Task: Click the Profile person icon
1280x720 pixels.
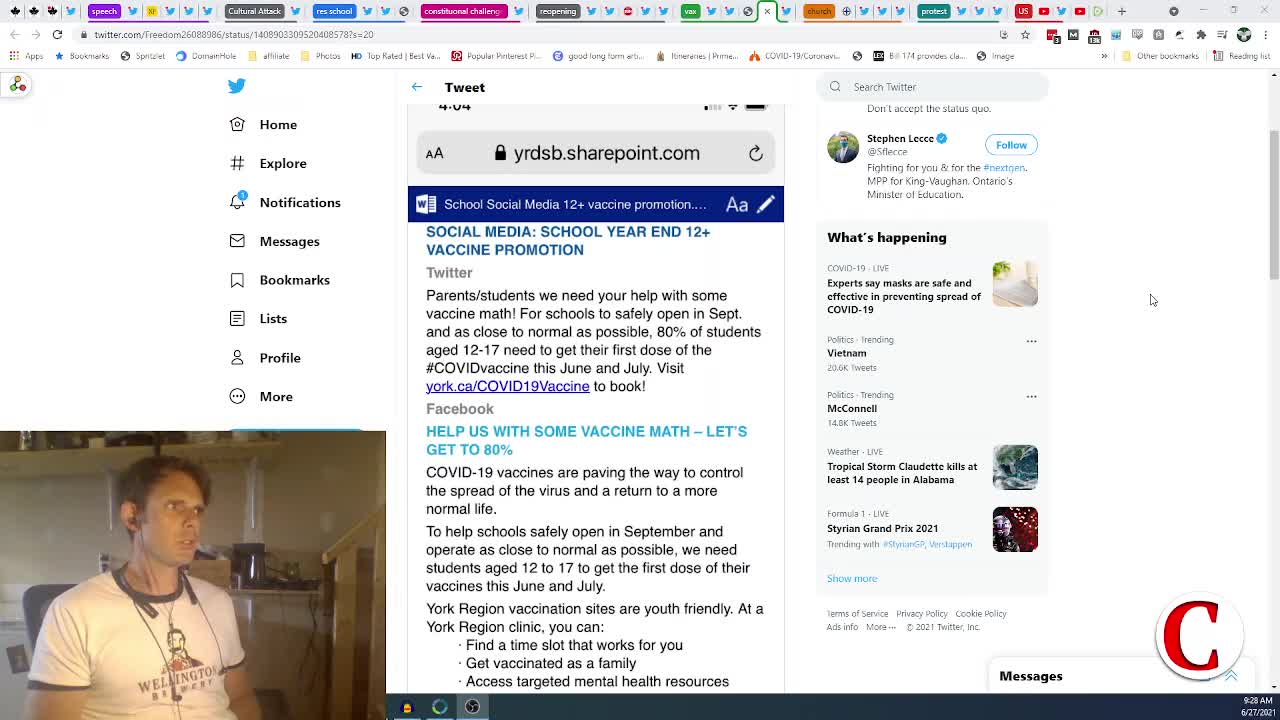Action: coord(237,357)
